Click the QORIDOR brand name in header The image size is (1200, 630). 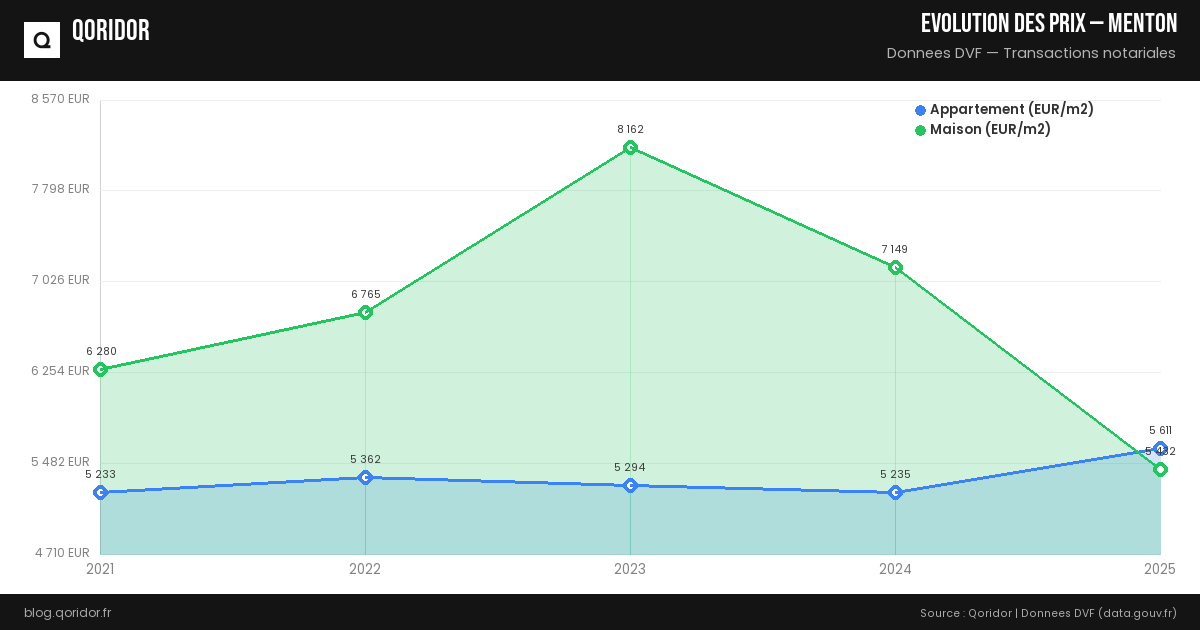point(111,31)
